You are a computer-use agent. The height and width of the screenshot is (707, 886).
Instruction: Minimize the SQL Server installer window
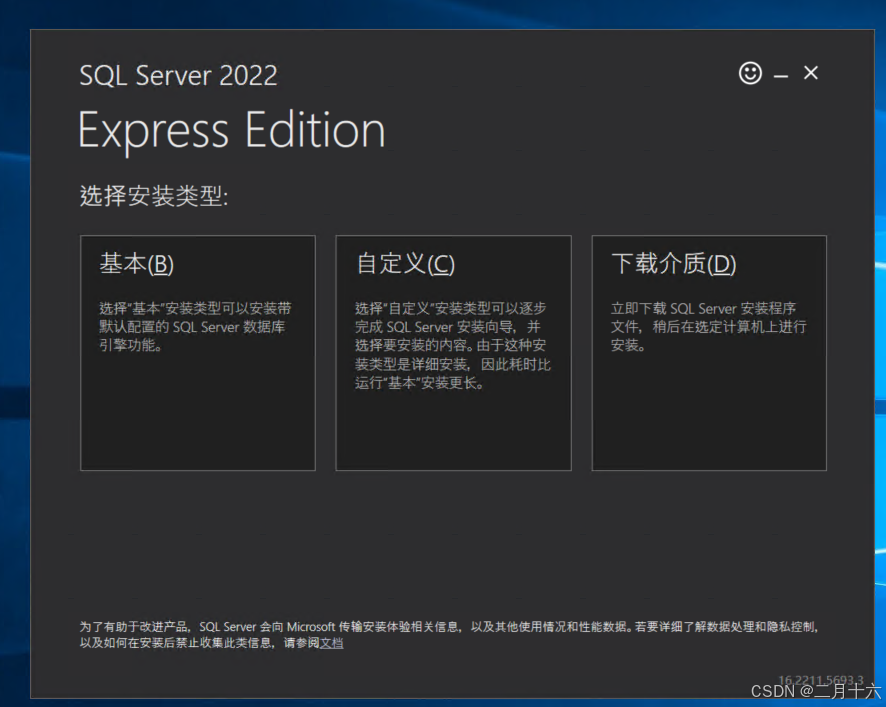[780, 75]
